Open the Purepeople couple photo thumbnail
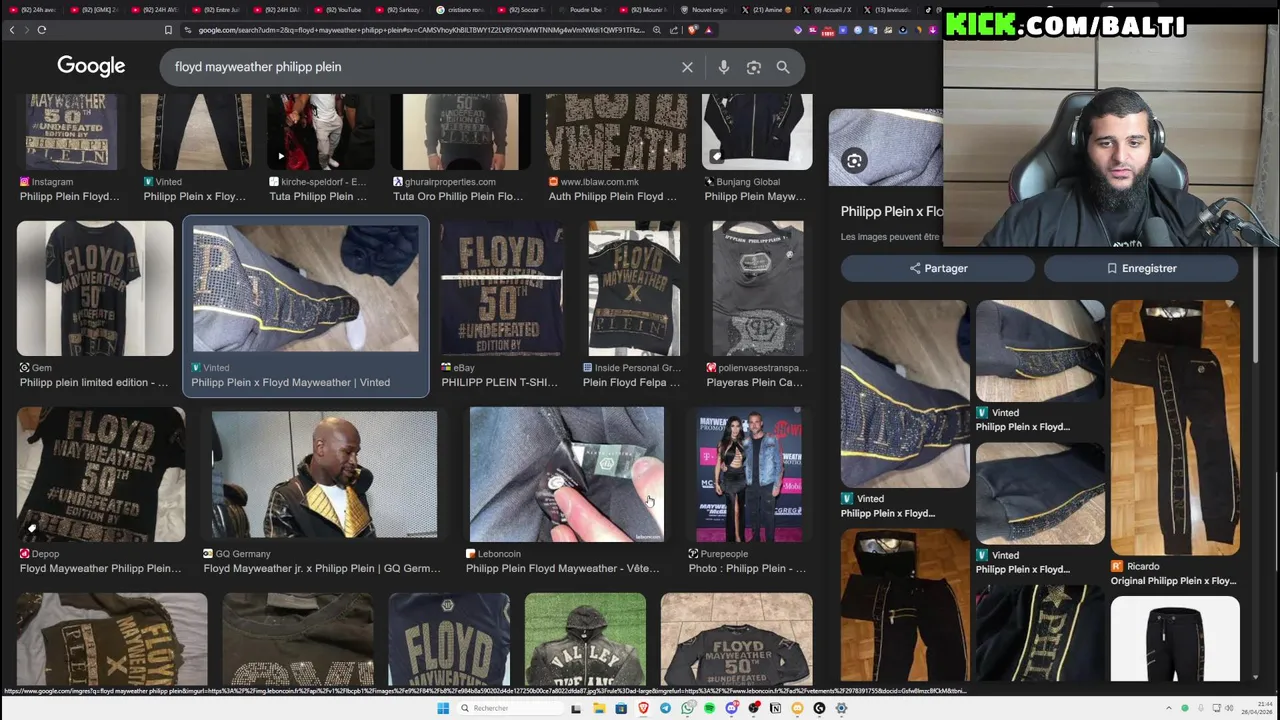The height and width of the screenshot is (720, 1280). 749,474
